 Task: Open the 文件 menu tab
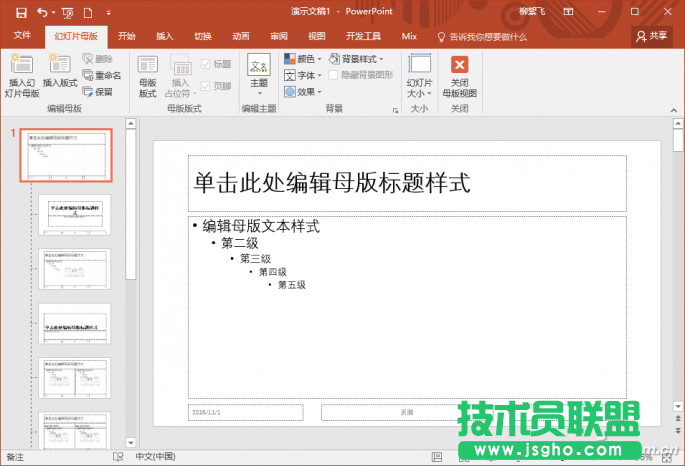click(22, 35)
